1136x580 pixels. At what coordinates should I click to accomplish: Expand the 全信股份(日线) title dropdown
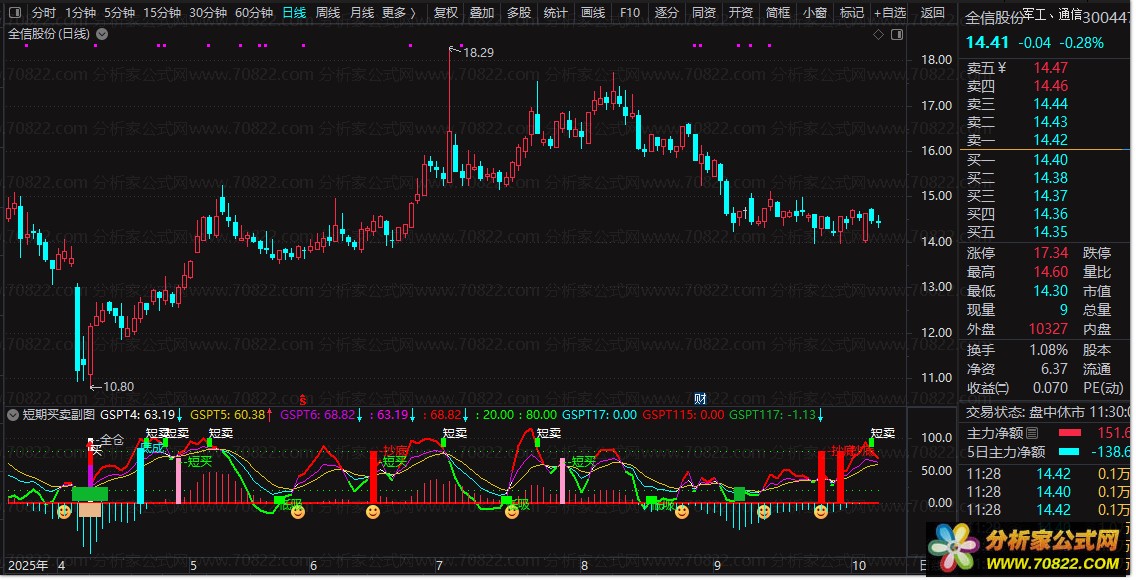(102, 34)
